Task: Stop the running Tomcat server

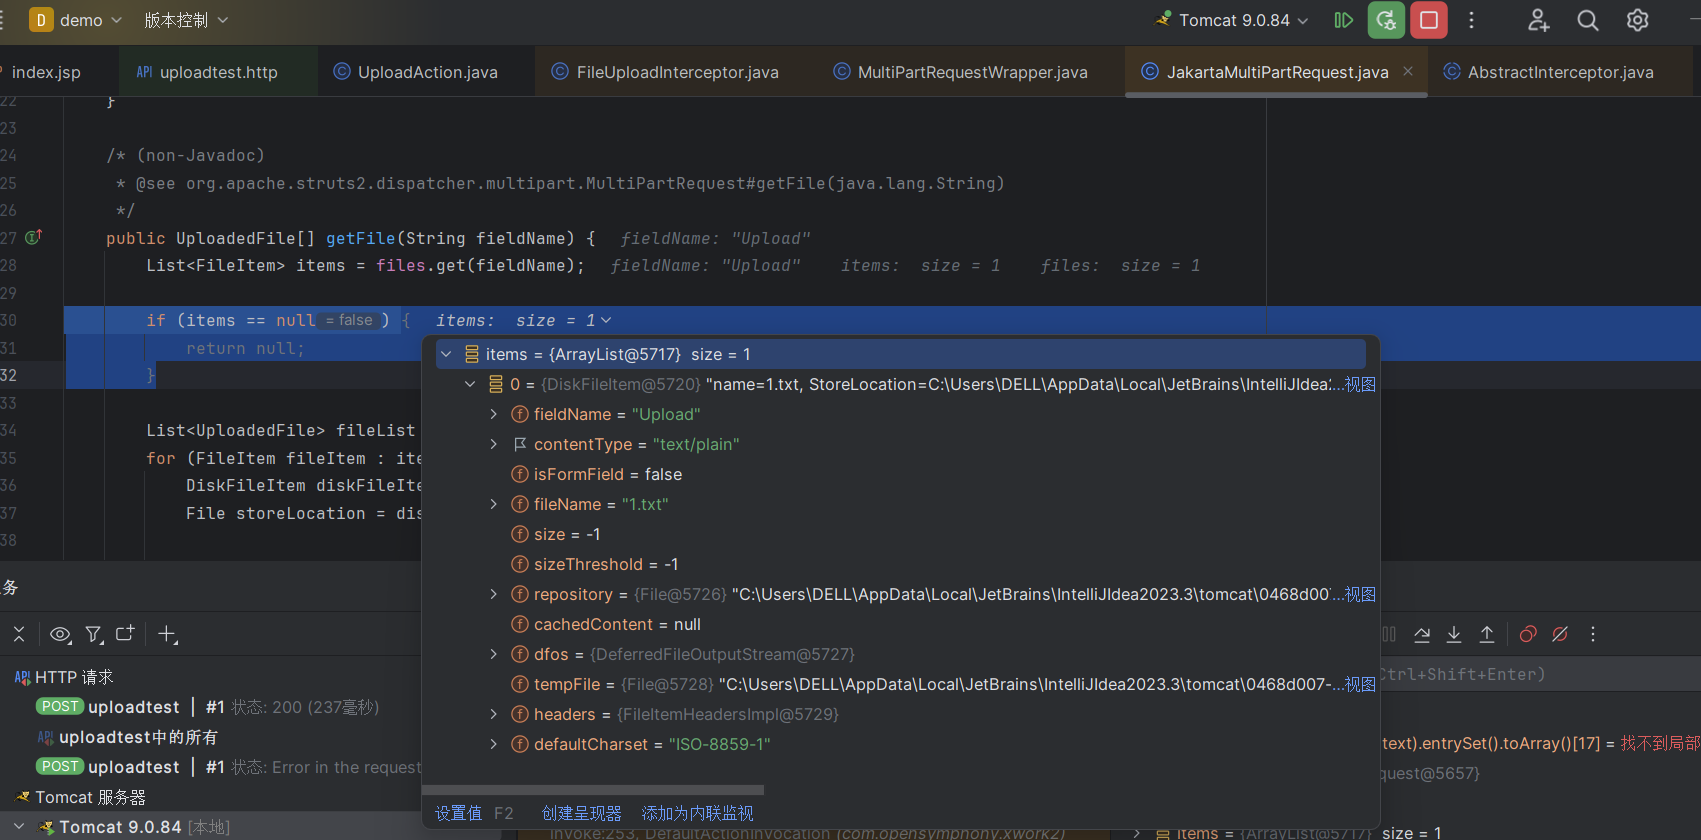Action: (1429, 20)
